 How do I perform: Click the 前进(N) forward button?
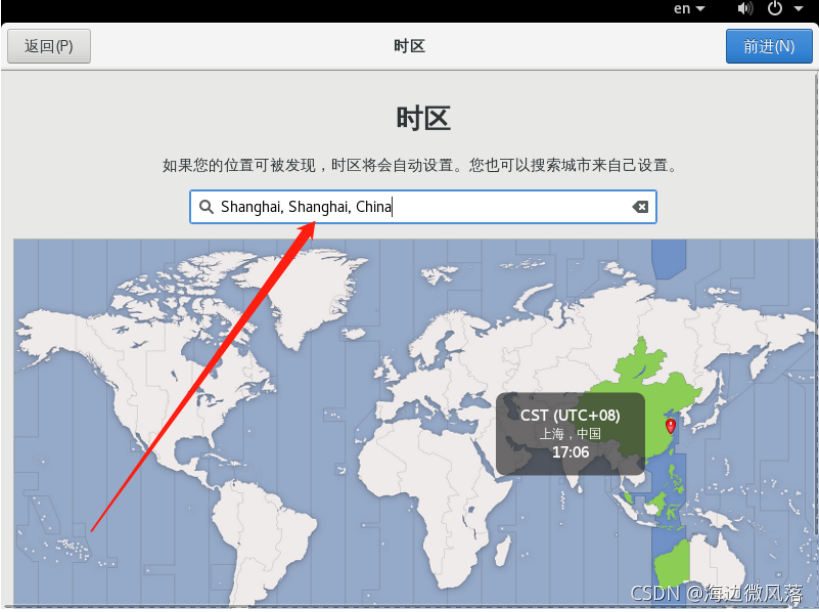[x=768, y=46]
